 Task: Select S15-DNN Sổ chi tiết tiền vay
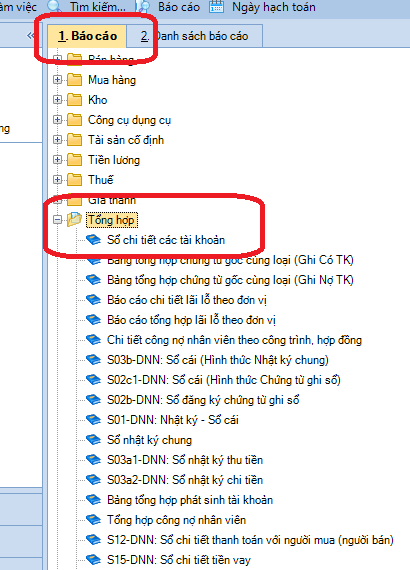tap(178, 560)
